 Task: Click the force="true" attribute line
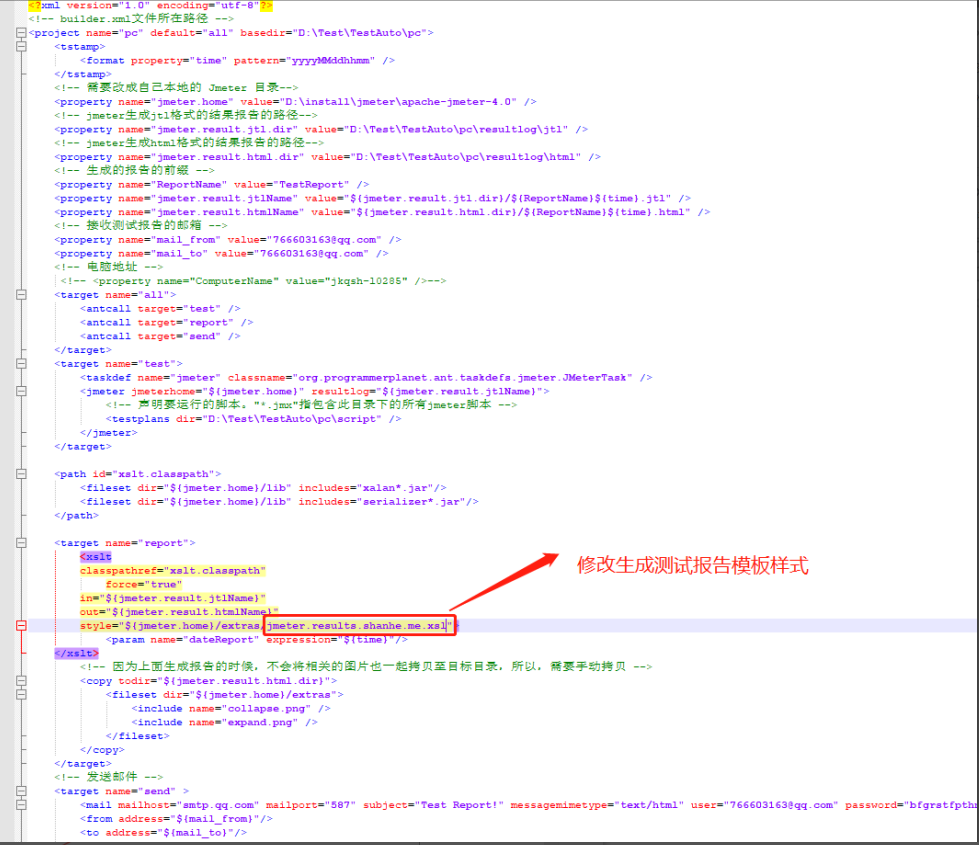pyautogui.click(x=144, y=585)
